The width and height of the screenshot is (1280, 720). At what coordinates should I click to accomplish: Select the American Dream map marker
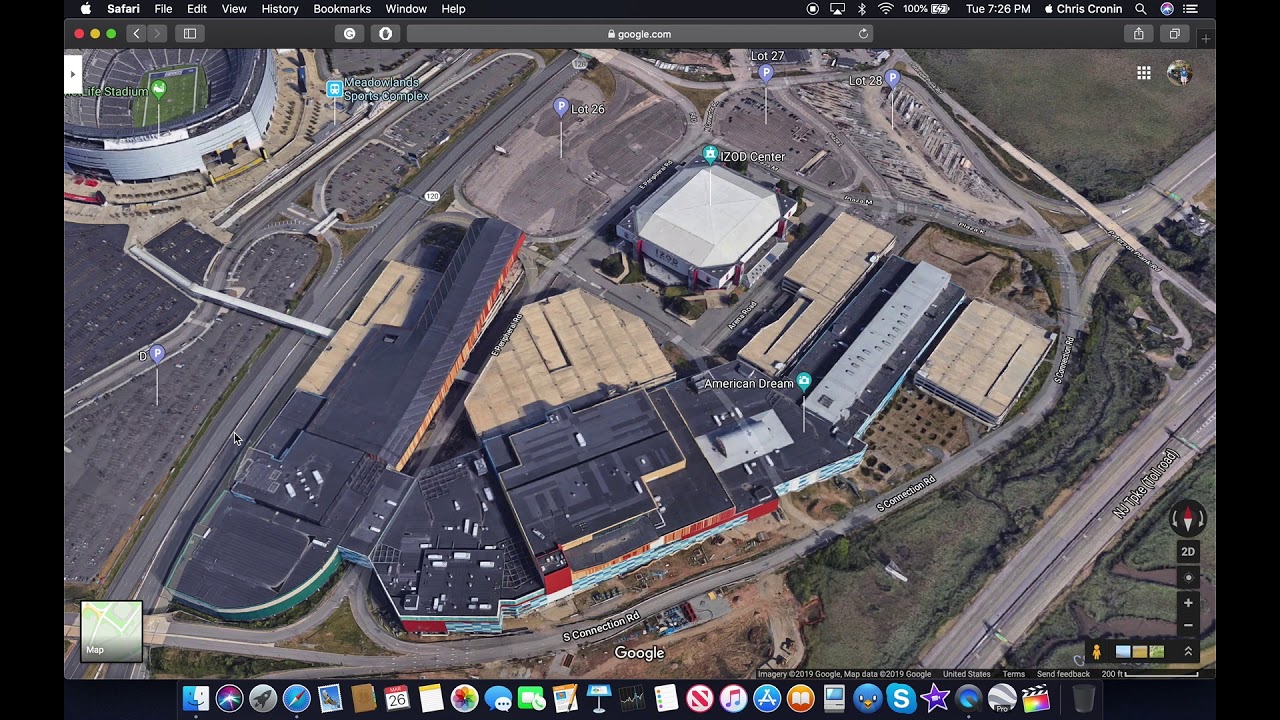(x=803, y=382)
